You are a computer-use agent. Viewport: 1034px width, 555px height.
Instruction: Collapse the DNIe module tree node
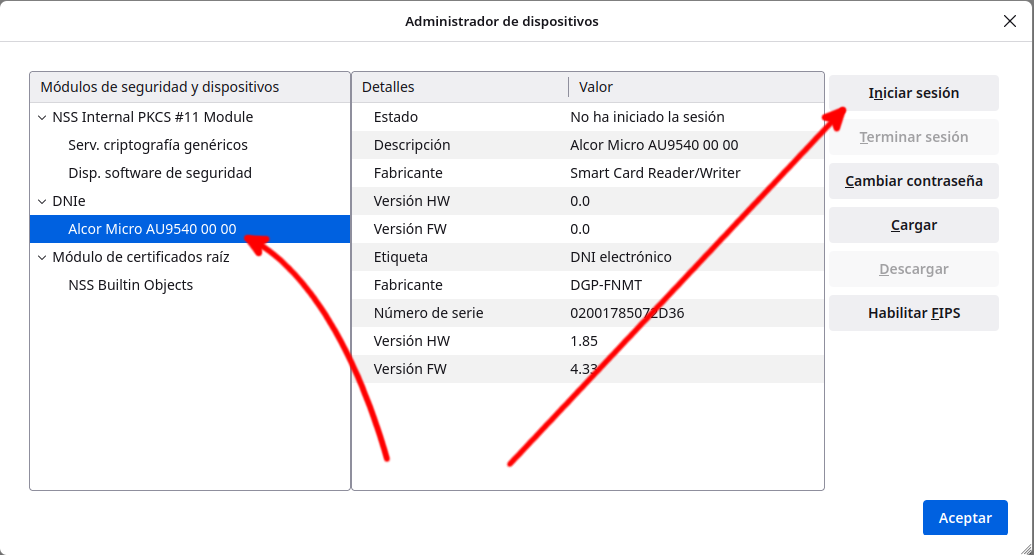coord(42,201)
